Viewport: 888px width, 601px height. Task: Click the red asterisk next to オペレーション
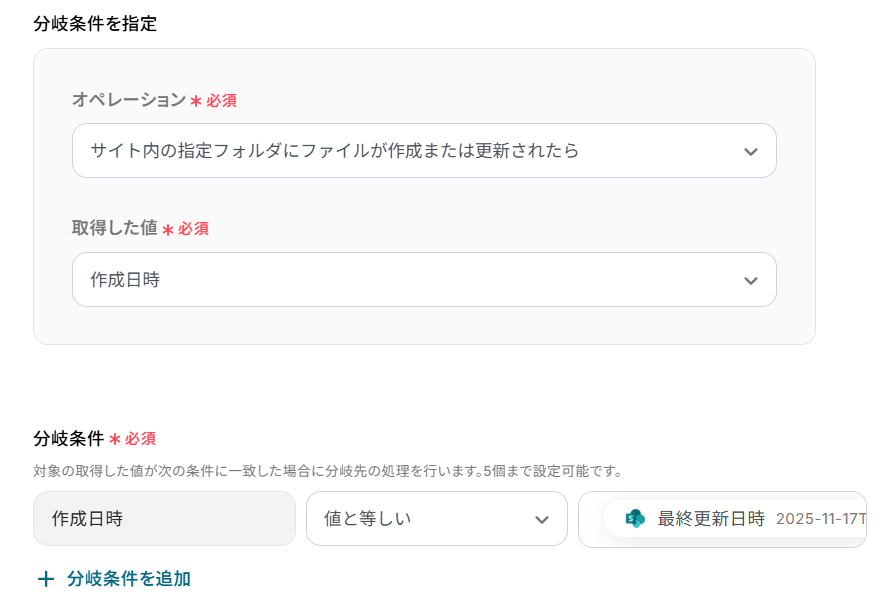(196, 101)
